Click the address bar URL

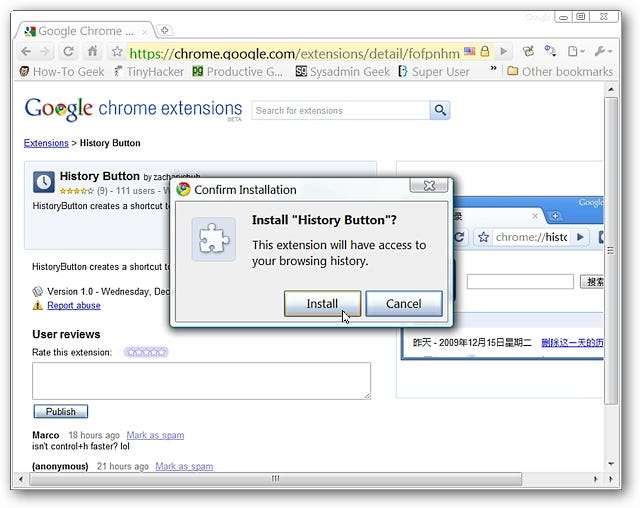(x=294, y=53)
